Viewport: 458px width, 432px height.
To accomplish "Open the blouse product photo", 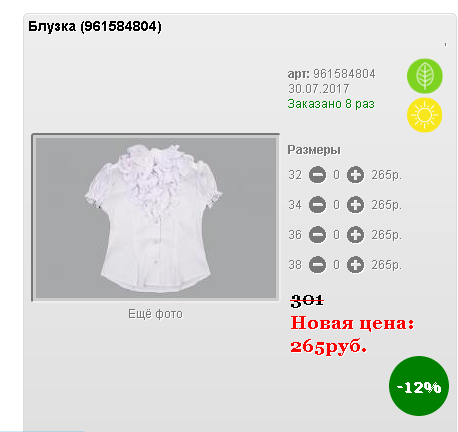I will (156, 217).
